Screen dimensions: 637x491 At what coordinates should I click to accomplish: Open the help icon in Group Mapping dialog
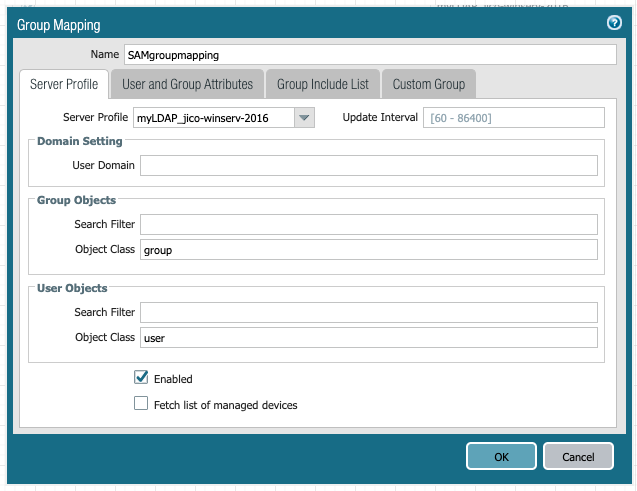[614, 23]
